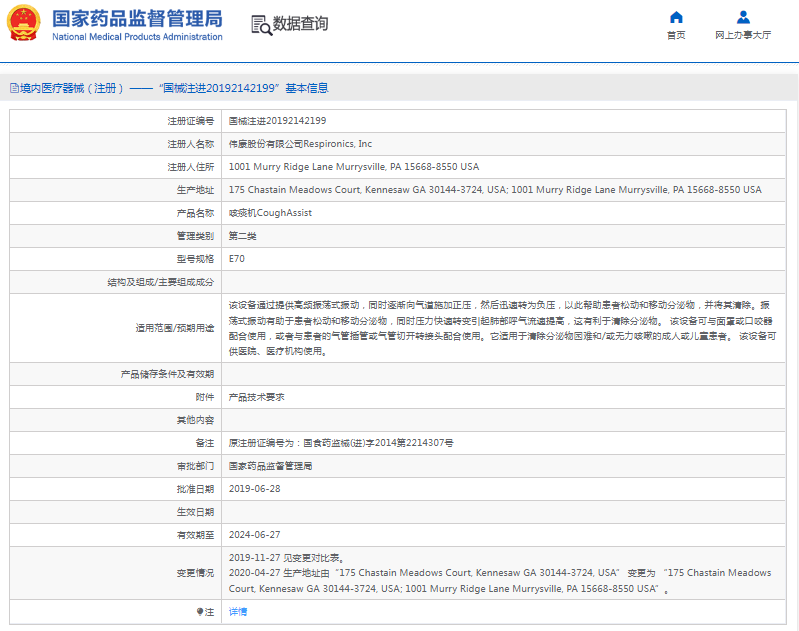Click the bullet icon beside 注
The height and width of the screenshot is (631, 799).
(x=200, y=612)
